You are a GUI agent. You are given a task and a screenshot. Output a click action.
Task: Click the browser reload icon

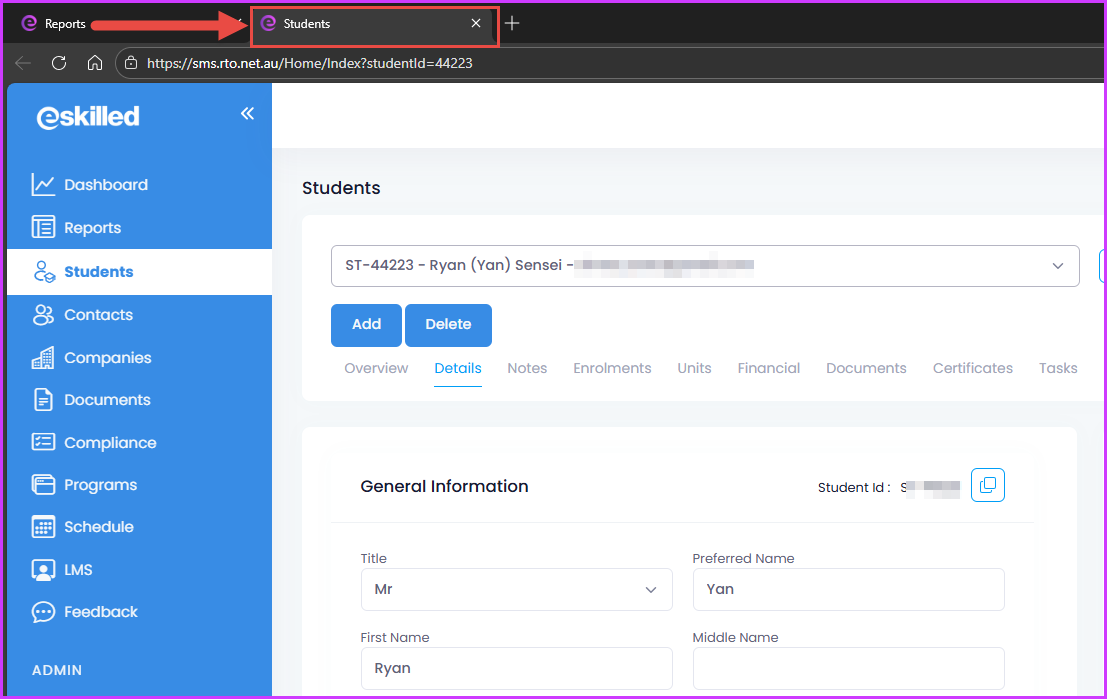click(59, 63)
